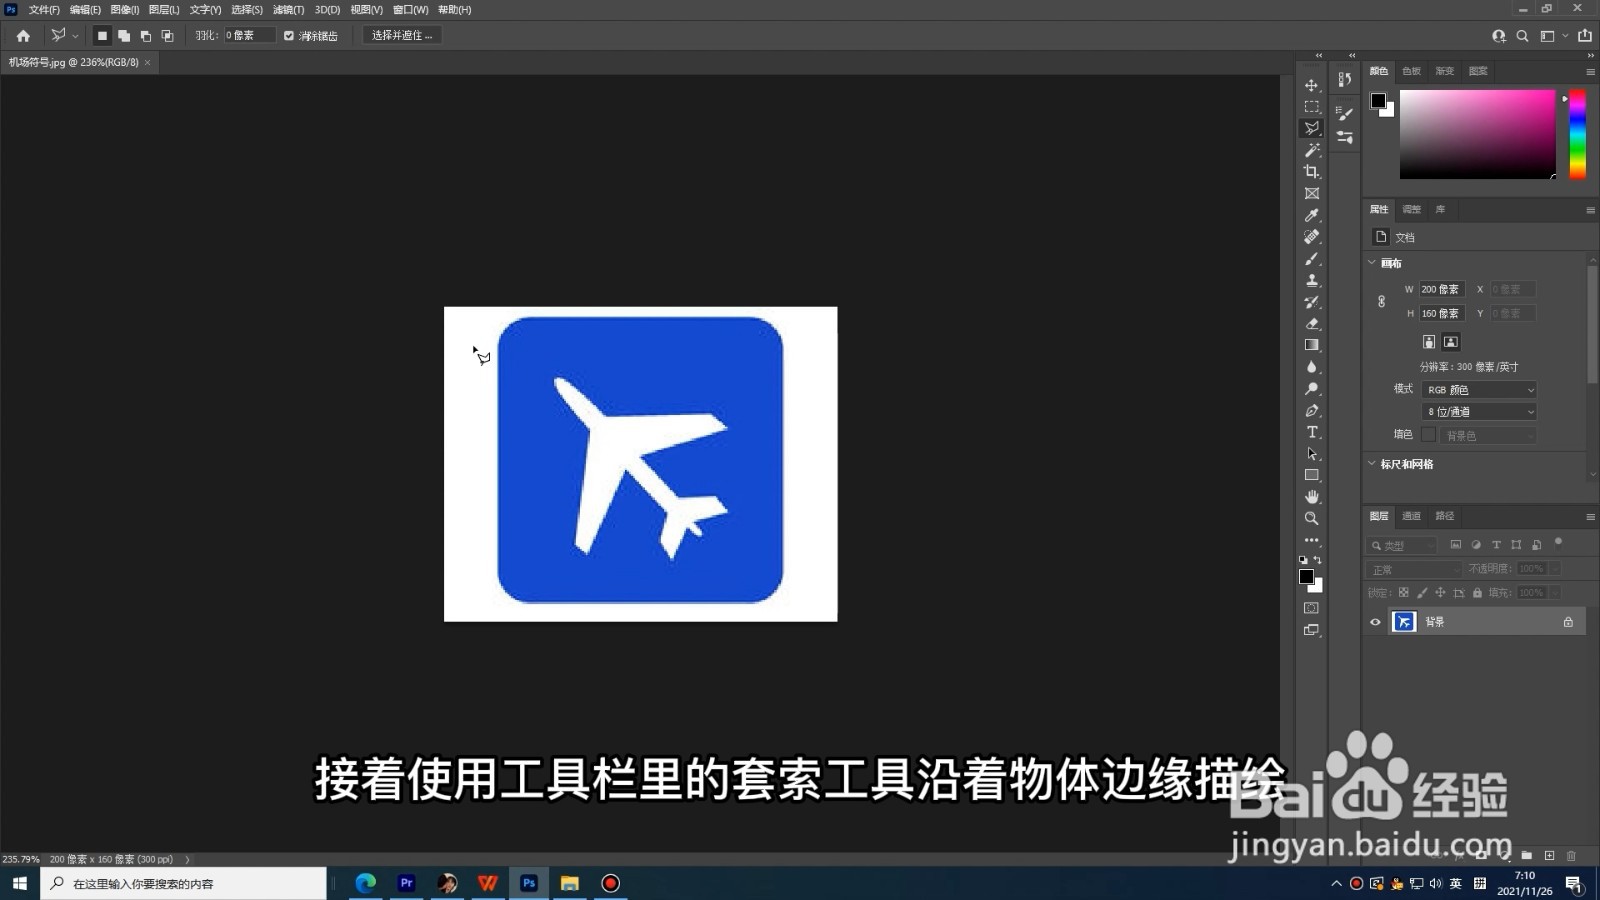
Task: Open the Color panel flyout menu
Action: coord(1590,72)
